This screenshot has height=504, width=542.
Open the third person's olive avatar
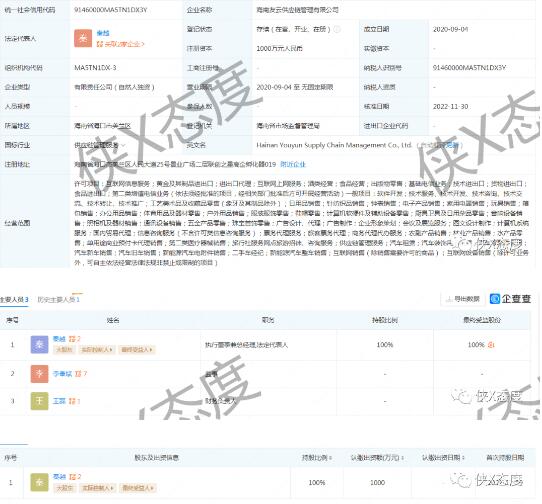pyautogui.click(x=39, y=401)
